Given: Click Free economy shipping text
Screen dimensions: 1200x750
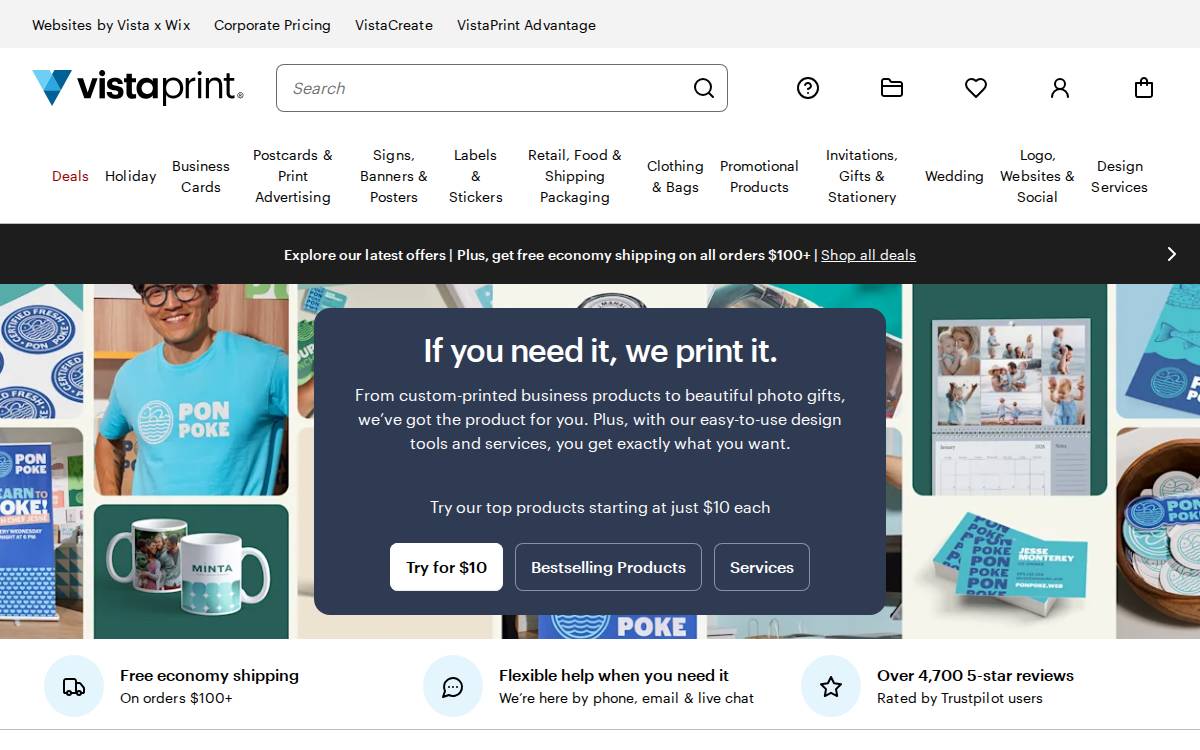Looking at the screenshot, I should coord(209,676).
